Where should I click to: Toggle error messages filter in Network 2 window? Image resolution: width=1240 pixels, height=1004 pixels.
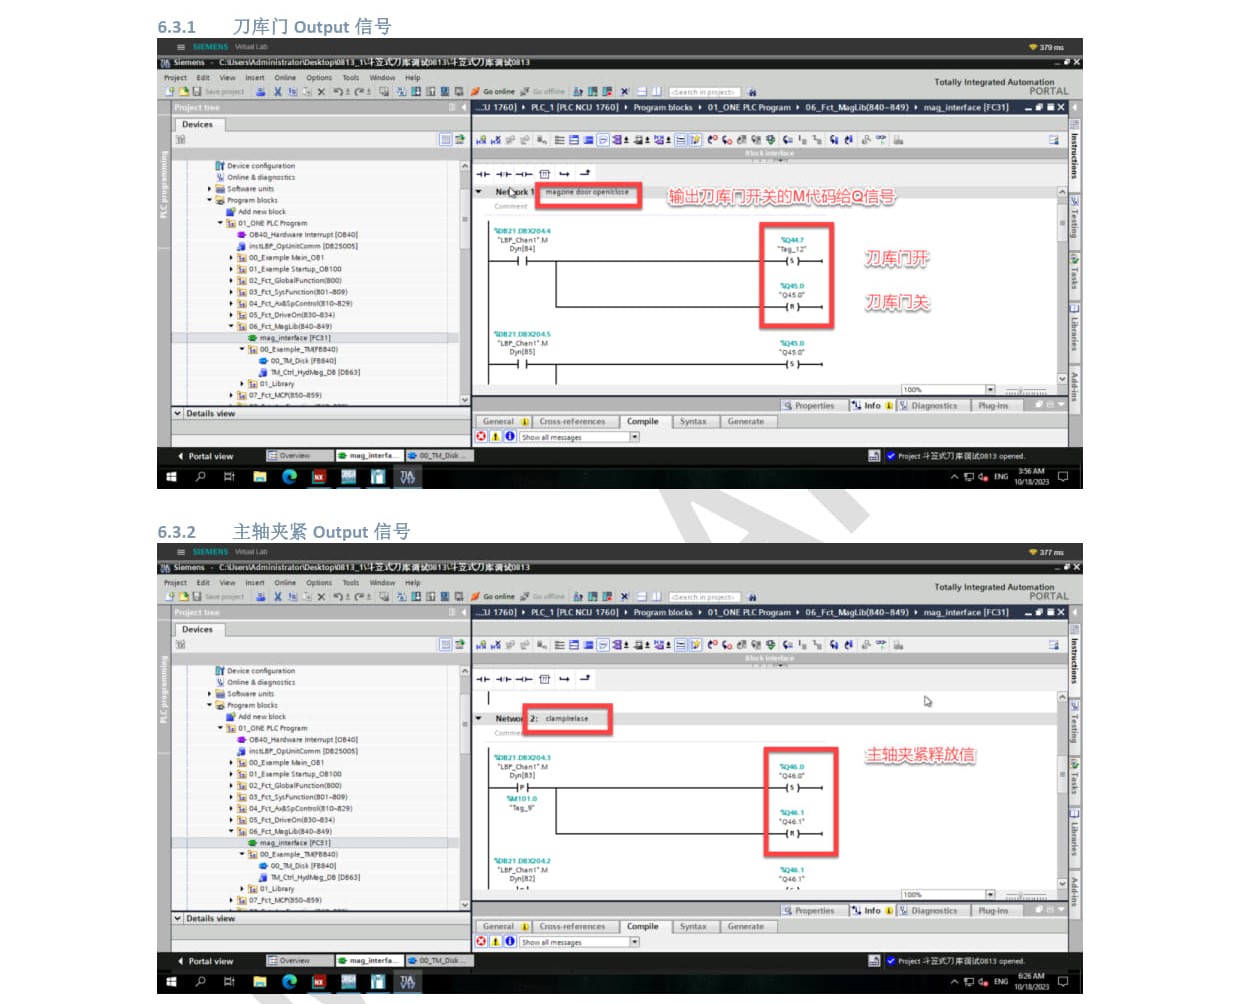tap(481, 941)
